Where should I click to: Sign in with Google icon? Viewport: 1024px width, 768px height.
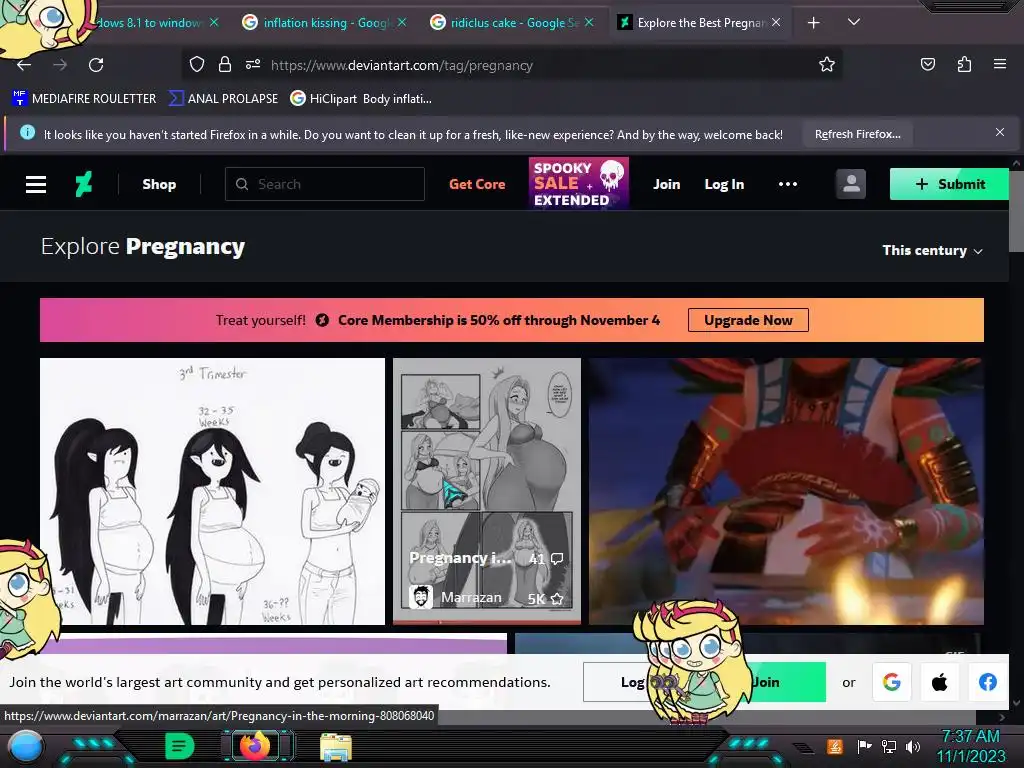[x=892, y=682]
